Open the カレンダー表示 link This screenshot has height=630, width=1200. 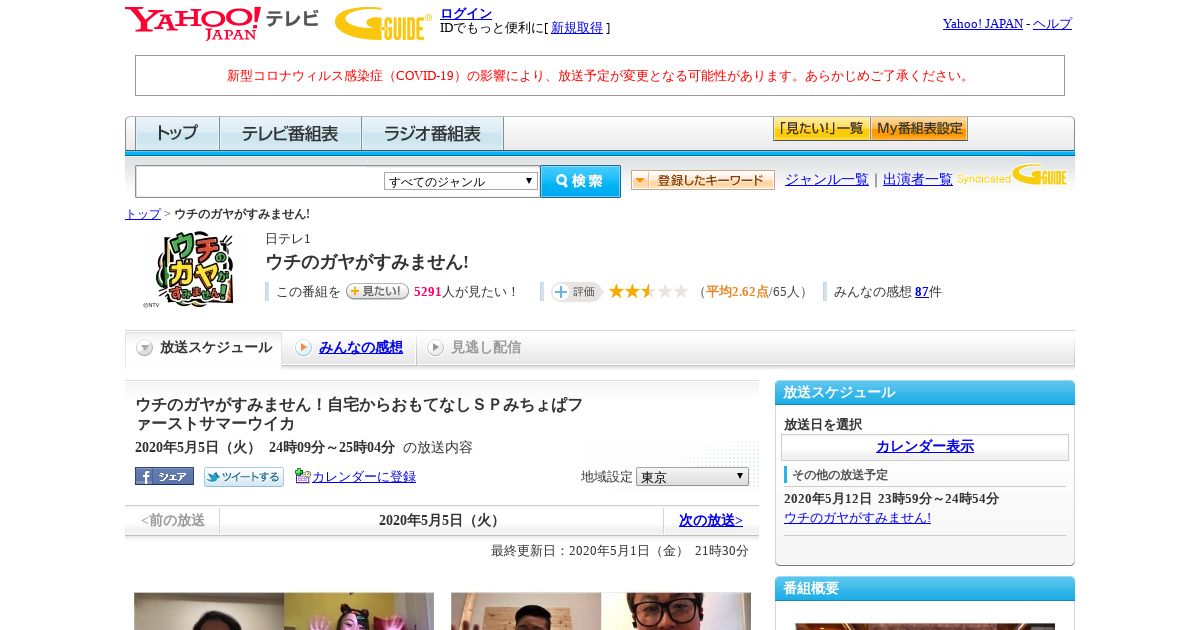925,446
